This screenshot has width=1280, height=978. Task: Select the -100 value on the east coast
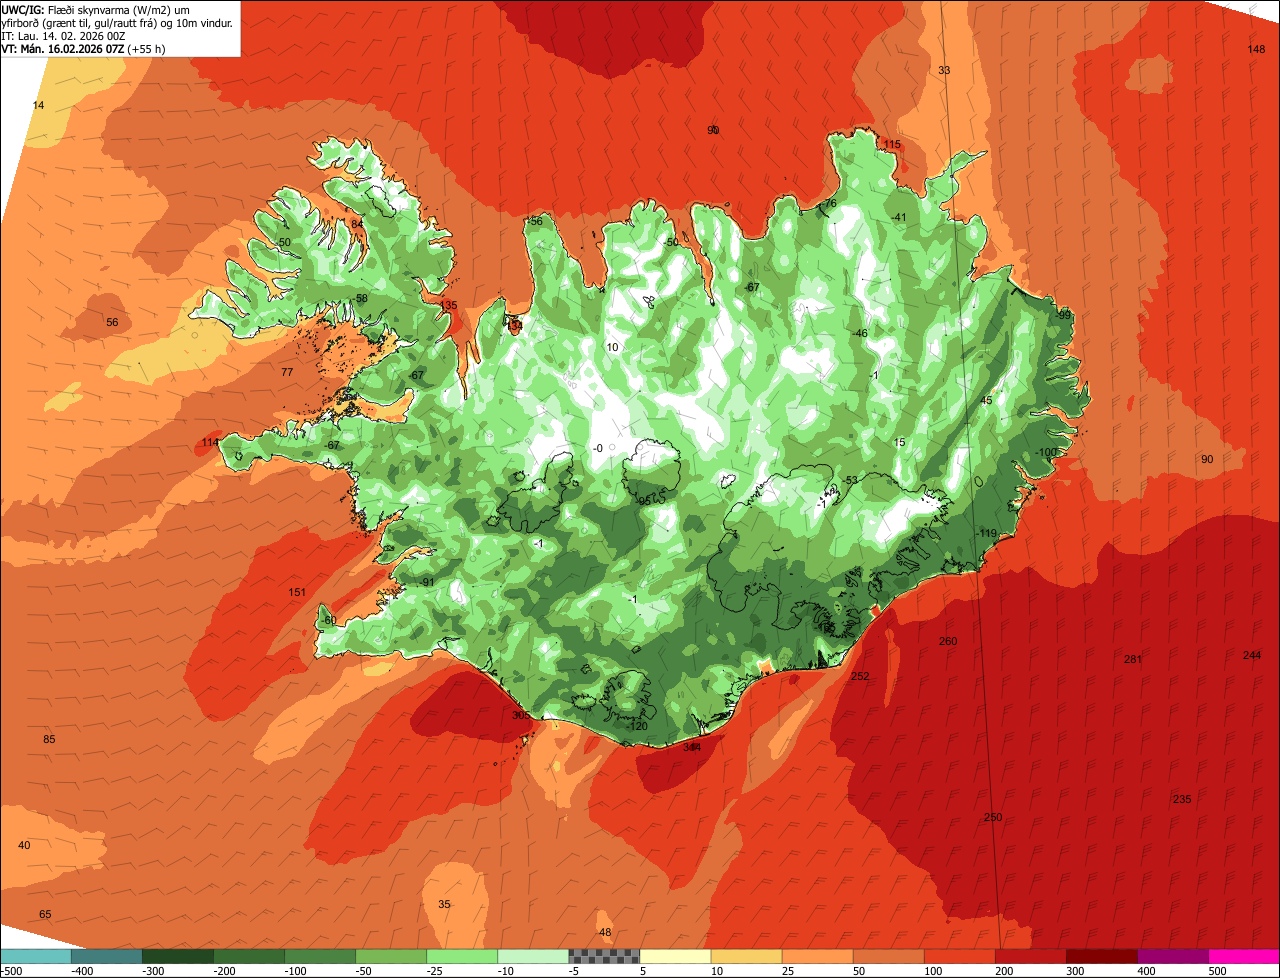point(1046,452)
